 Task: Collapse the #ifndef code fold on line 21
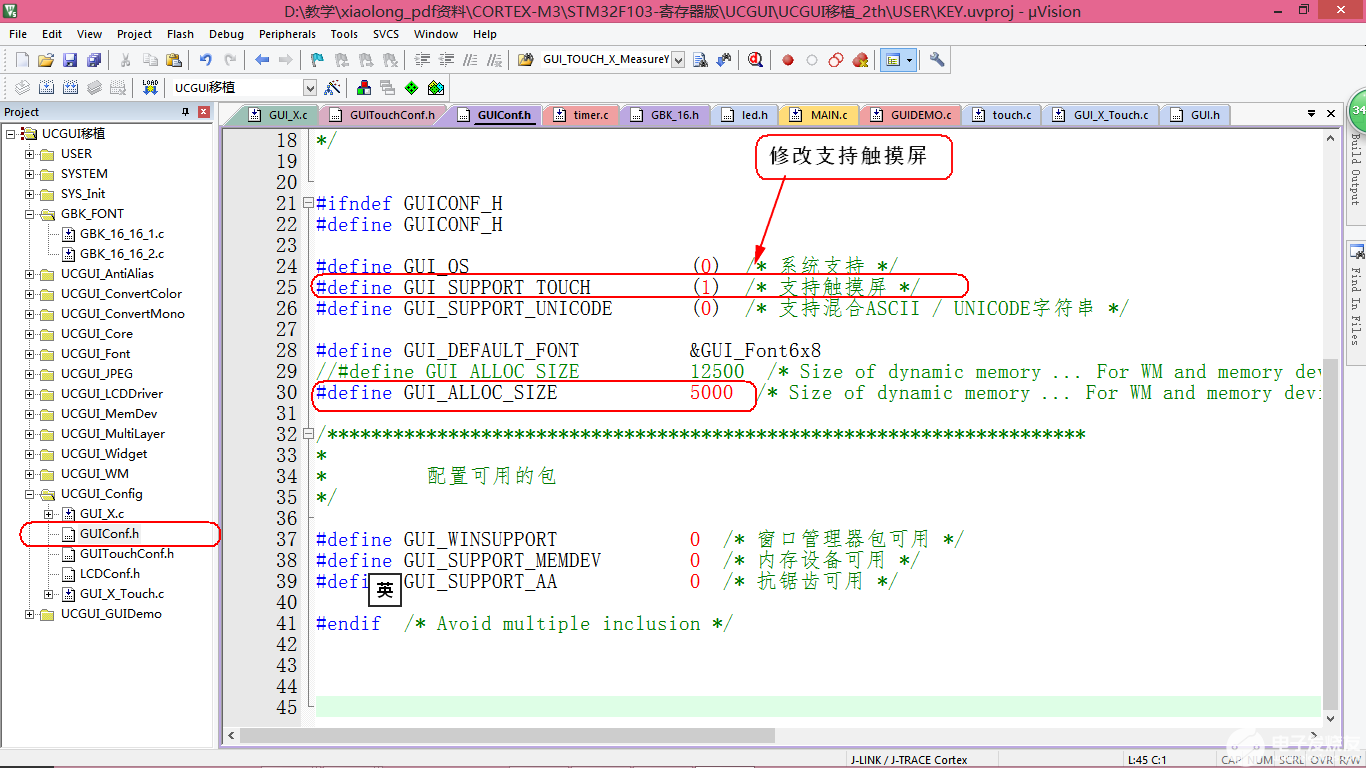click(308, 203)
